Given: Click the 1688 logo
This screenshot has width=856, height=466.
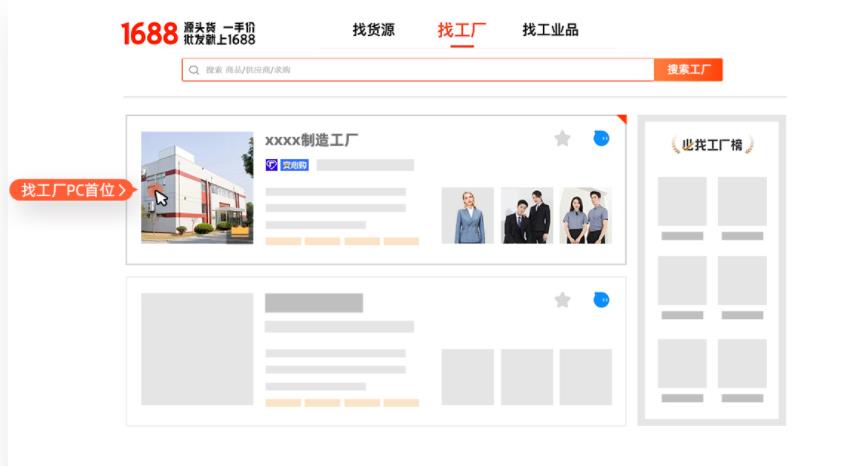Looking at the screenshot, I should [149, 33].
